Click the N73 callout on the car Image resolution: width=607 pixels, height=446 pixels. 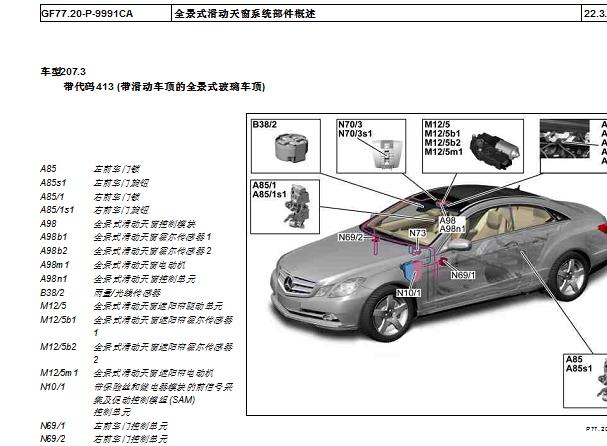[x=417, y=233]
